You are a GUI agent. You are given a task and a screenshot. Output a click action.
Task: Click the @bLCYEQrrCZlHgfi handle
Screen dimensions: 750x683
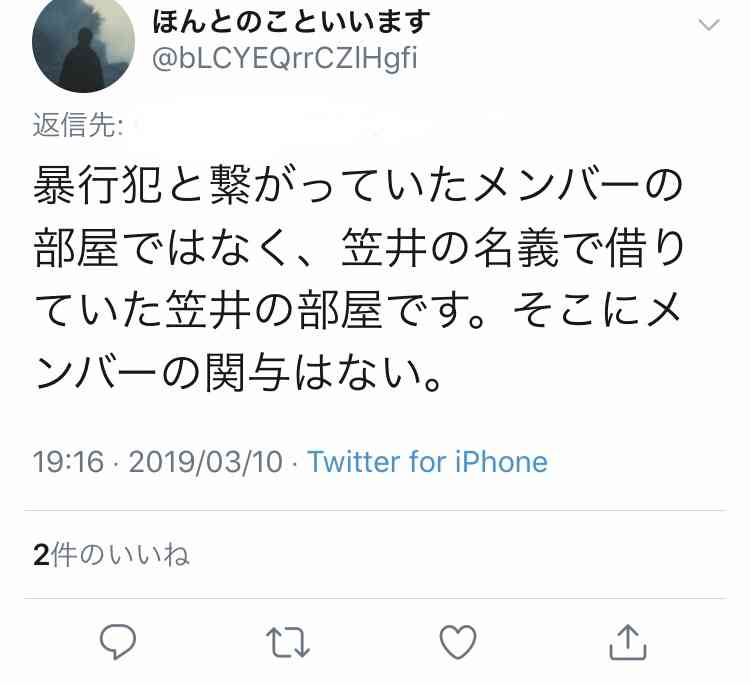[x=285, y=59]
